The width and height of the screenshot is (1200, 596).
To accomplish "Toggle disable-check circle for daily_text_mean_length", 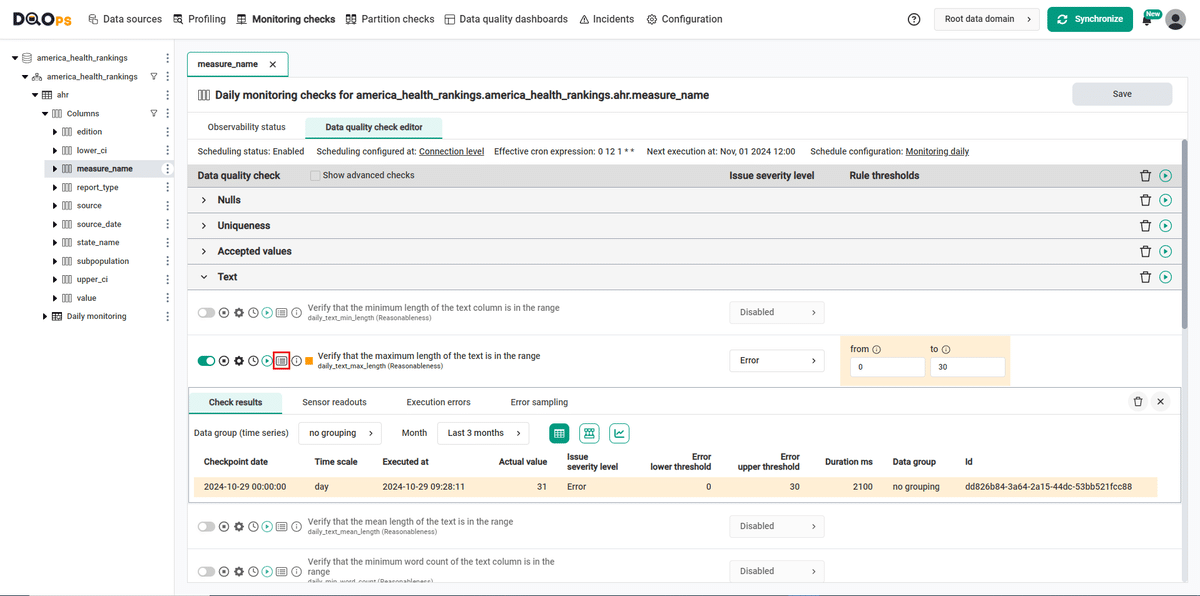I will [x=224, y=527].
